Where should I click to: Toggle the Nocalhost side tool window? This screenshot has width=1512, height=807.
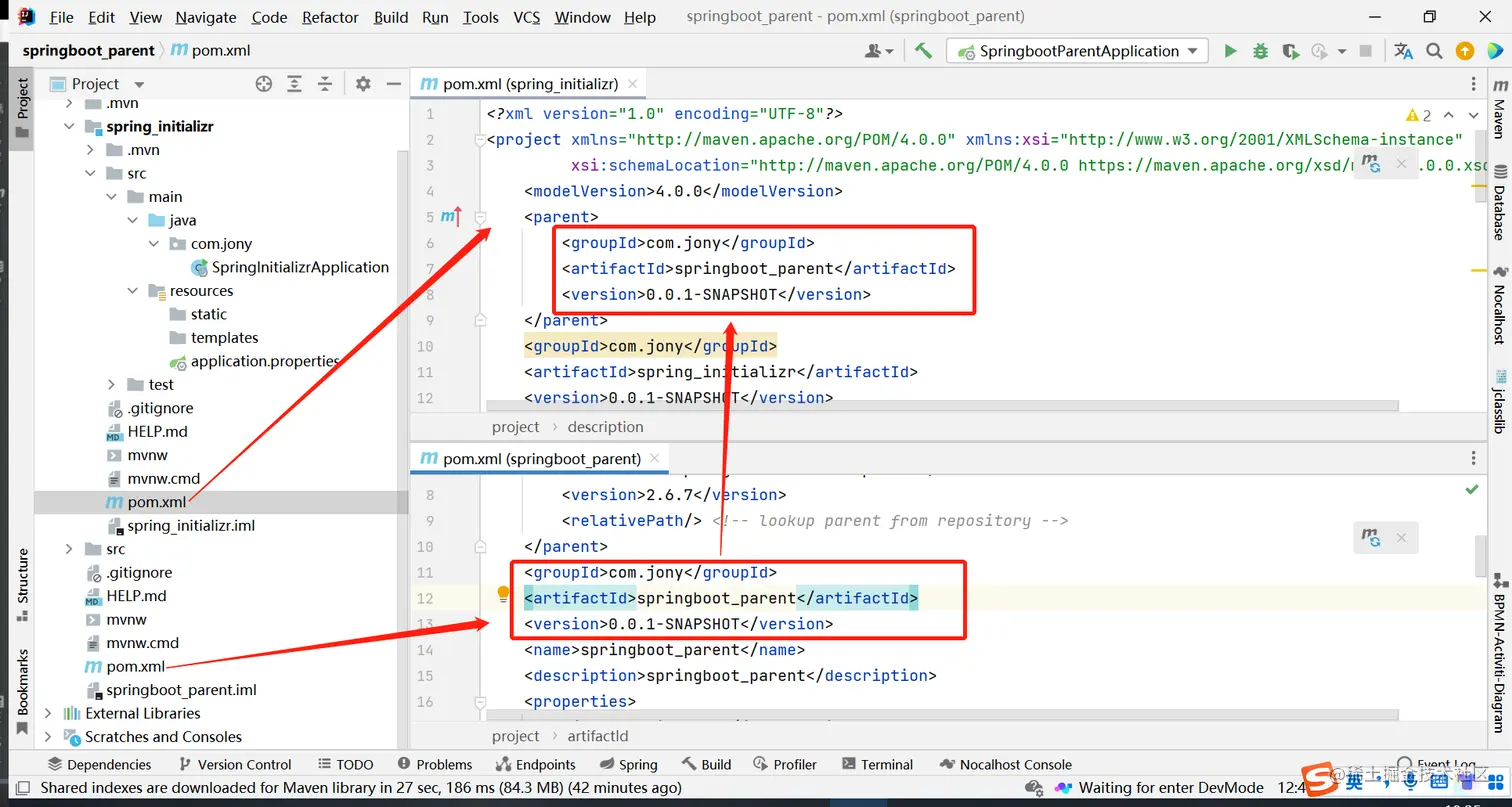1499,305
